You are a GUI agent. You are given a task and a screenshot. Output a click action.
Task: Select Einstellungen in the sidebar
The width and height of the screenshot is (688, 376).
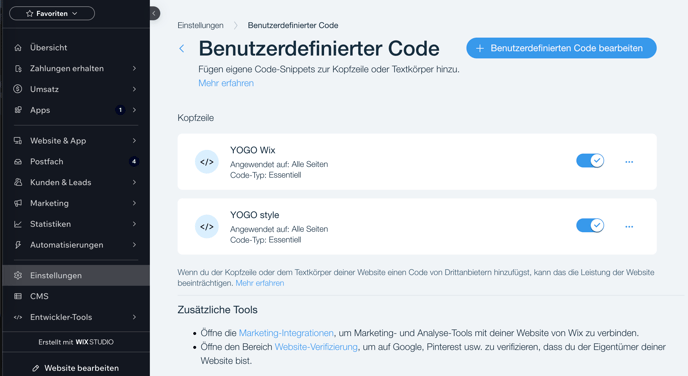76,276
